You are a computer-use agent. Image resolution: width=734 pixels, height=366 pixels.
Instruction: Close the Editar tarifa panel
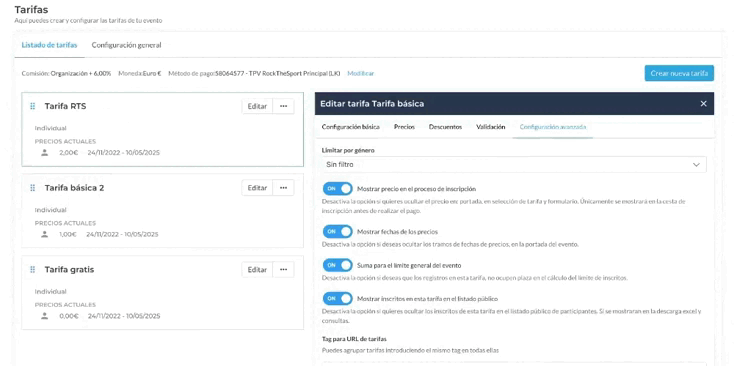(x=703, y=104)
